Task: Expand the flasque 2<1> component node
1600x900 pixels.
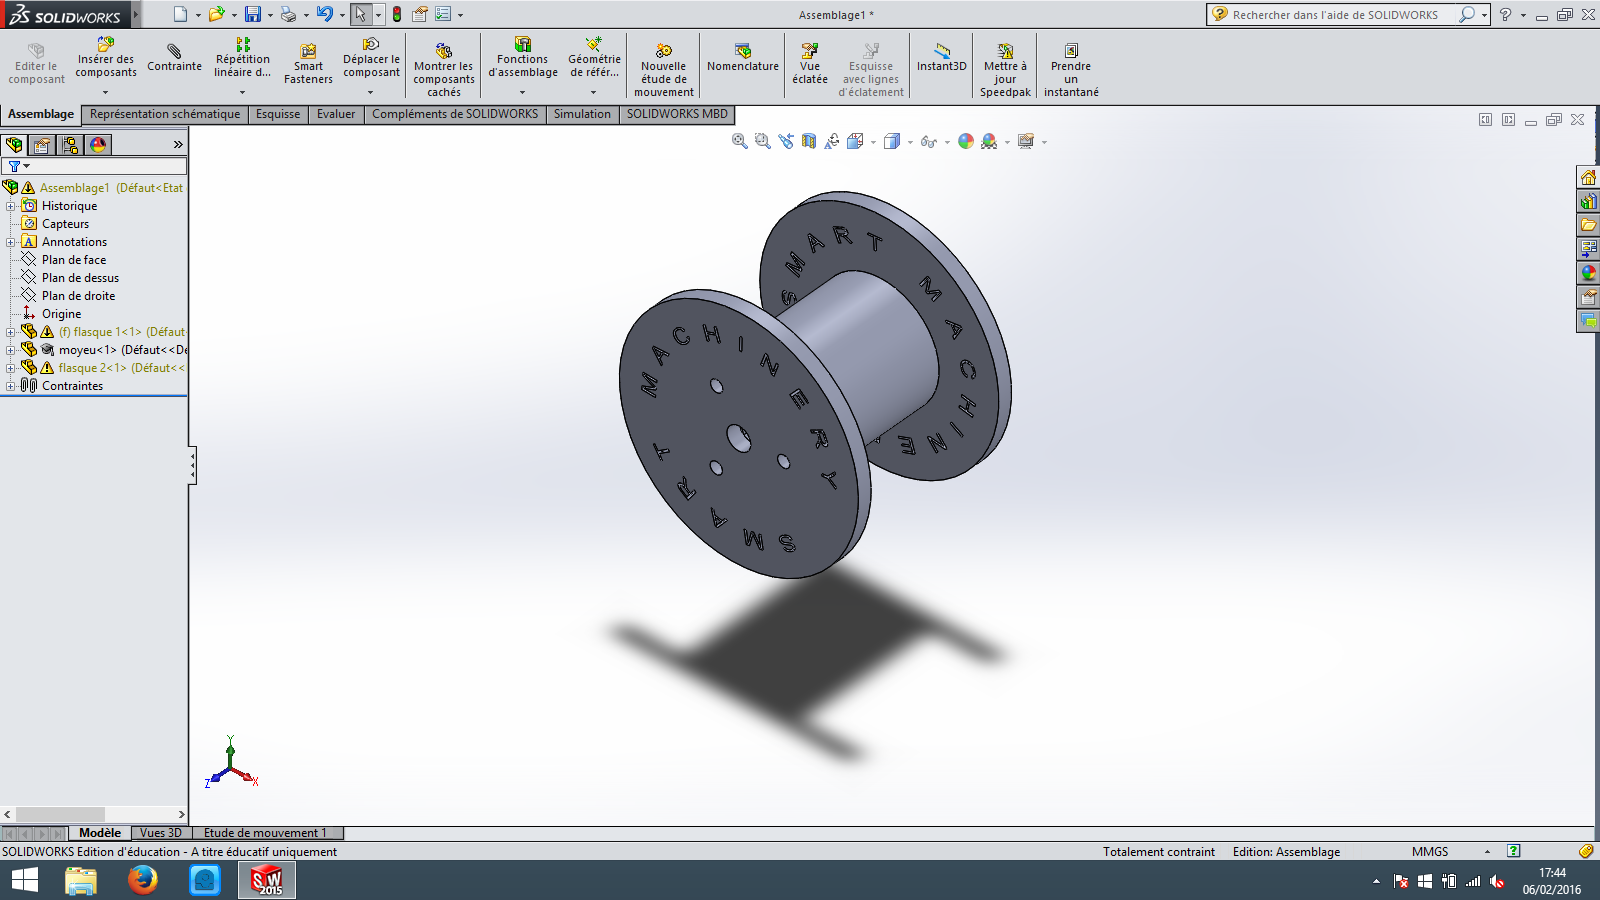Action: (x=10, y=368)
